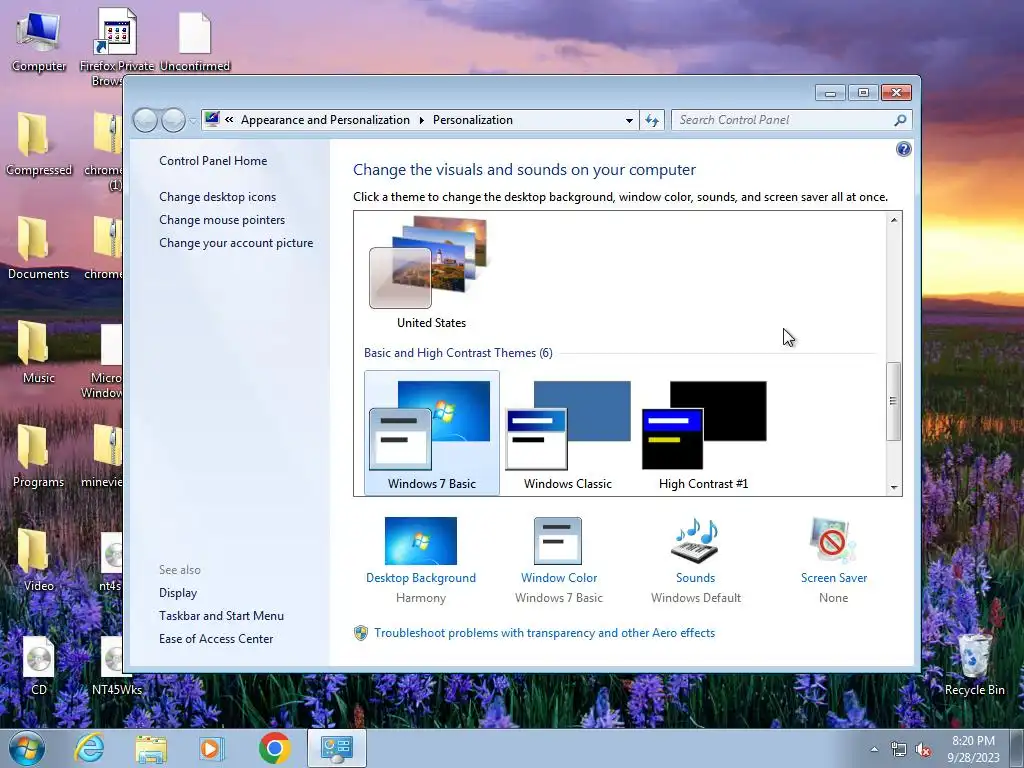The image size is (1024, 768).
Task: Open Change your account picture link
Action: (236, 242)
